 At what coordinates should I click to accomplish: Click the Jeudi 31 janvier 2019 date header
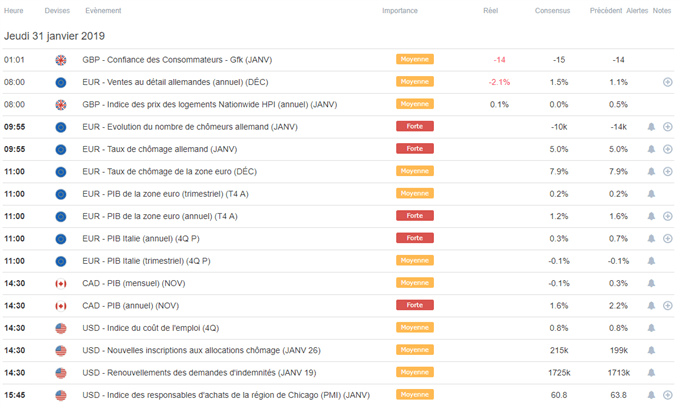click(54, 36)
